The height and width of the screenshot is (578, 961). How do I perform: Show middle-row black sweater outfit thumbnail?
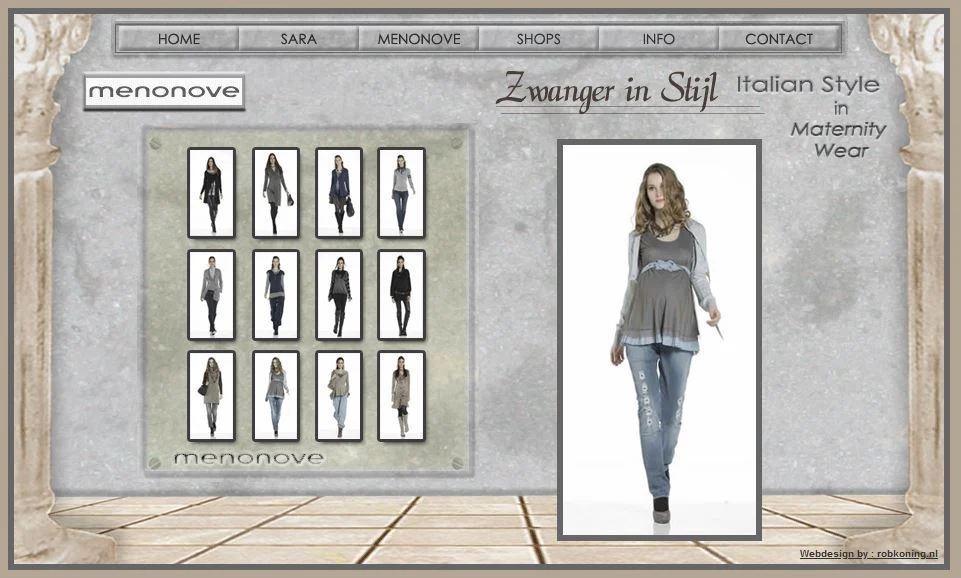[401, 295]
